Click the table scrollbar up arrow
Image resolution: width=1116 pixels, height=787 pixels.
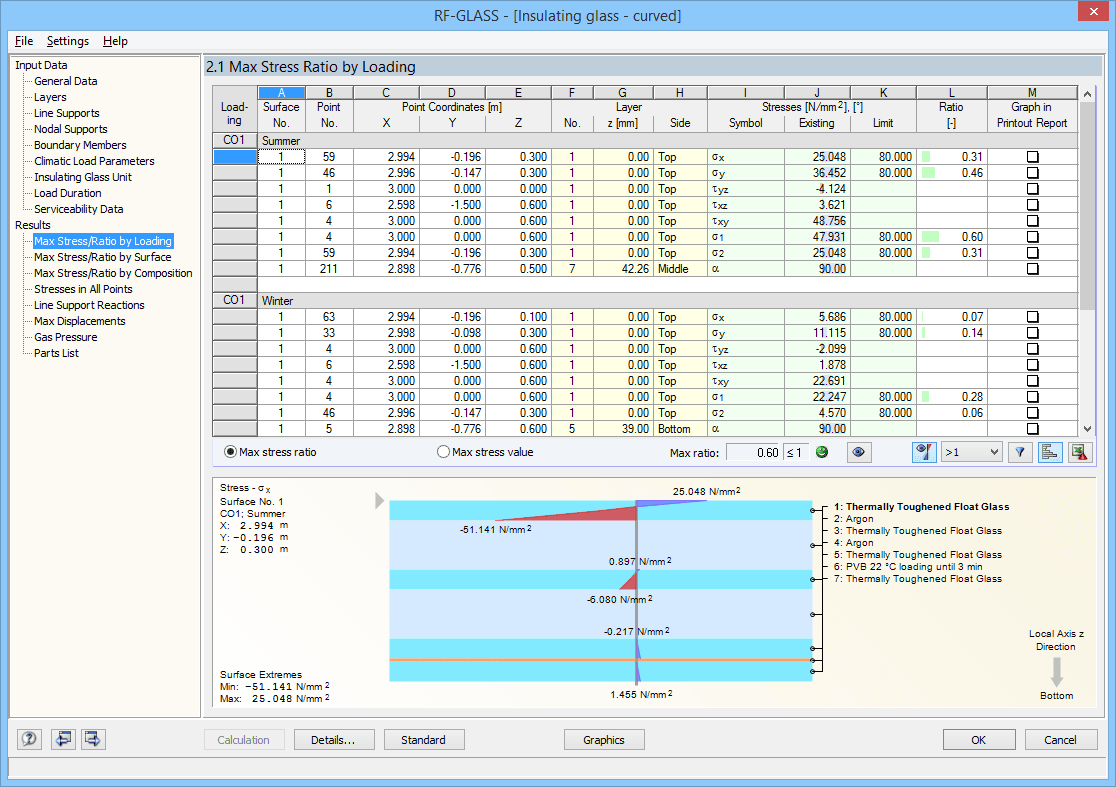pos(1087,94)
